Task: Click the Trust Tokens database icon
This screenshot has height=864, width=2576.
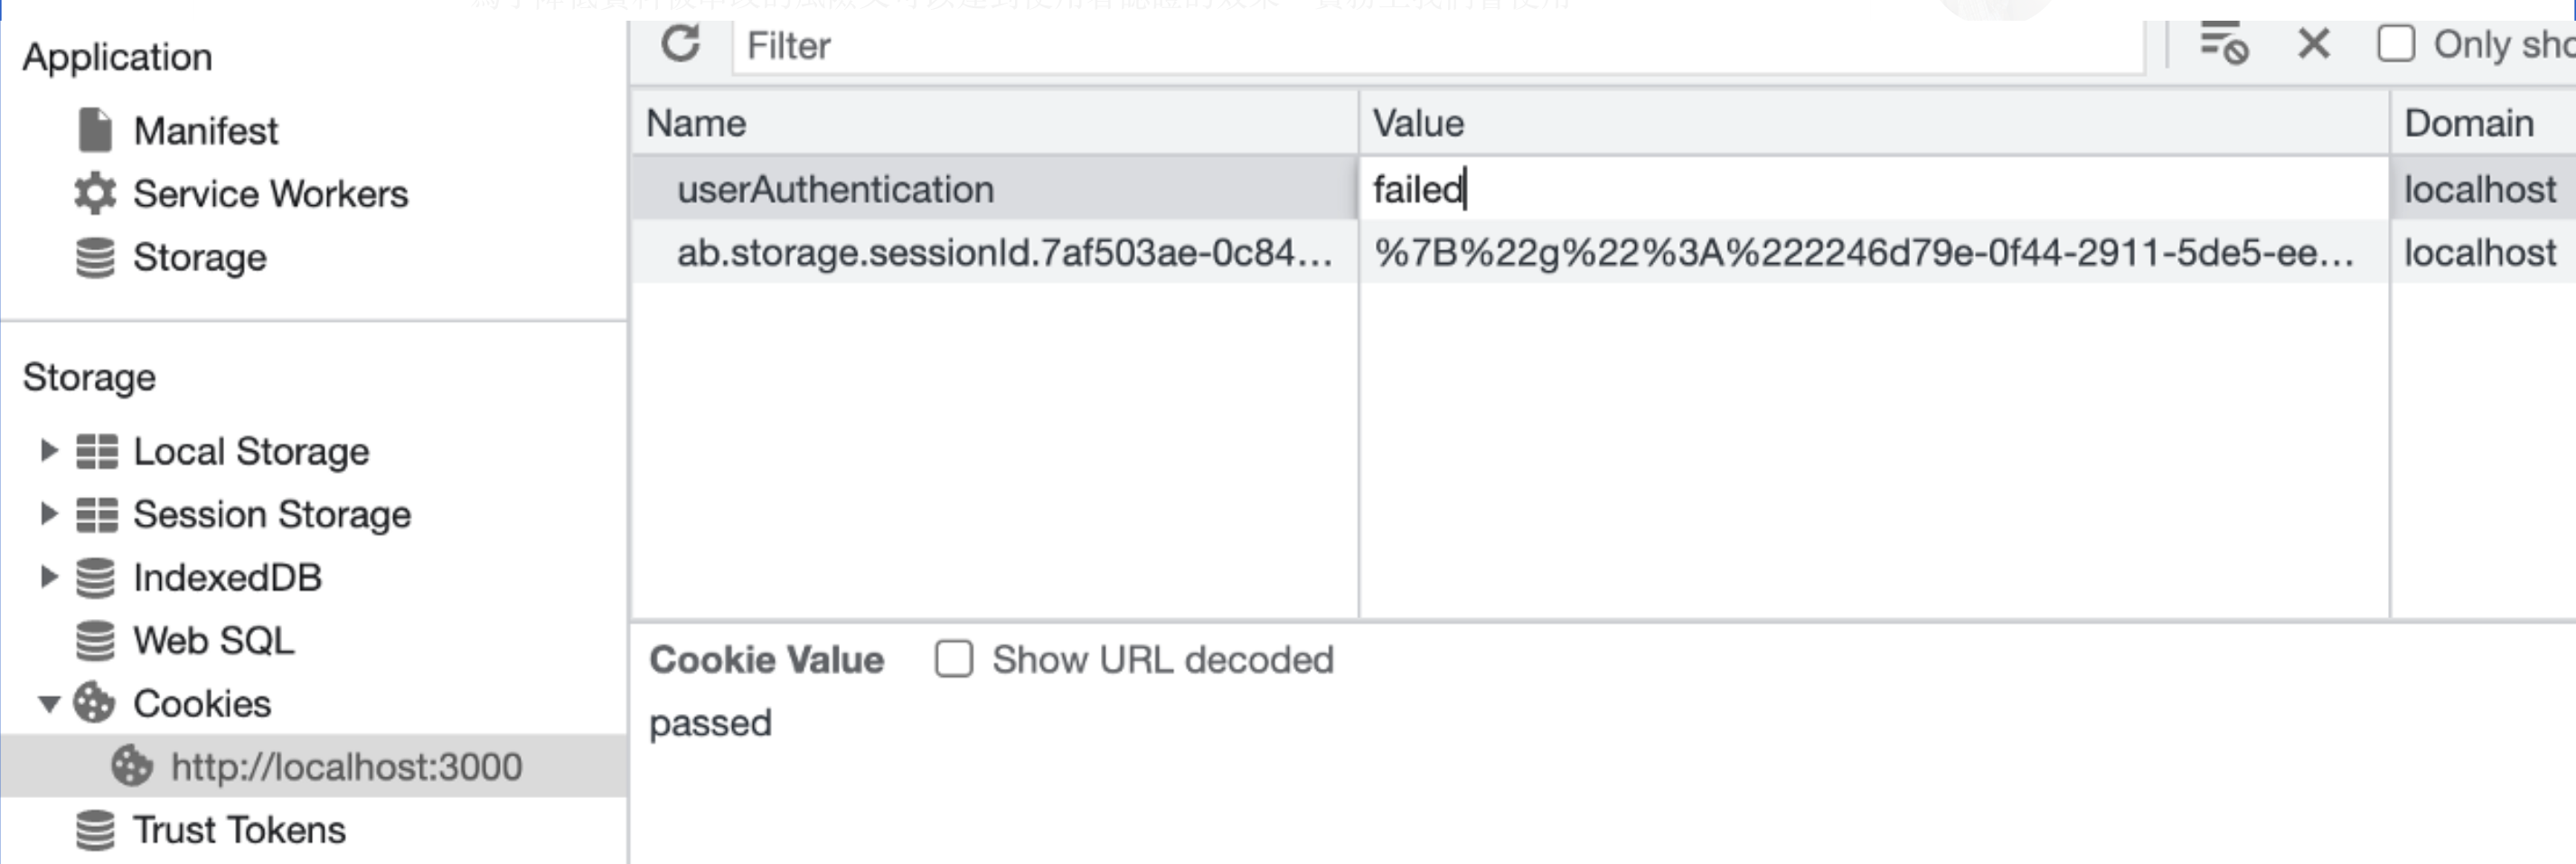Action: pyautogui.click(x=95, y=830)
